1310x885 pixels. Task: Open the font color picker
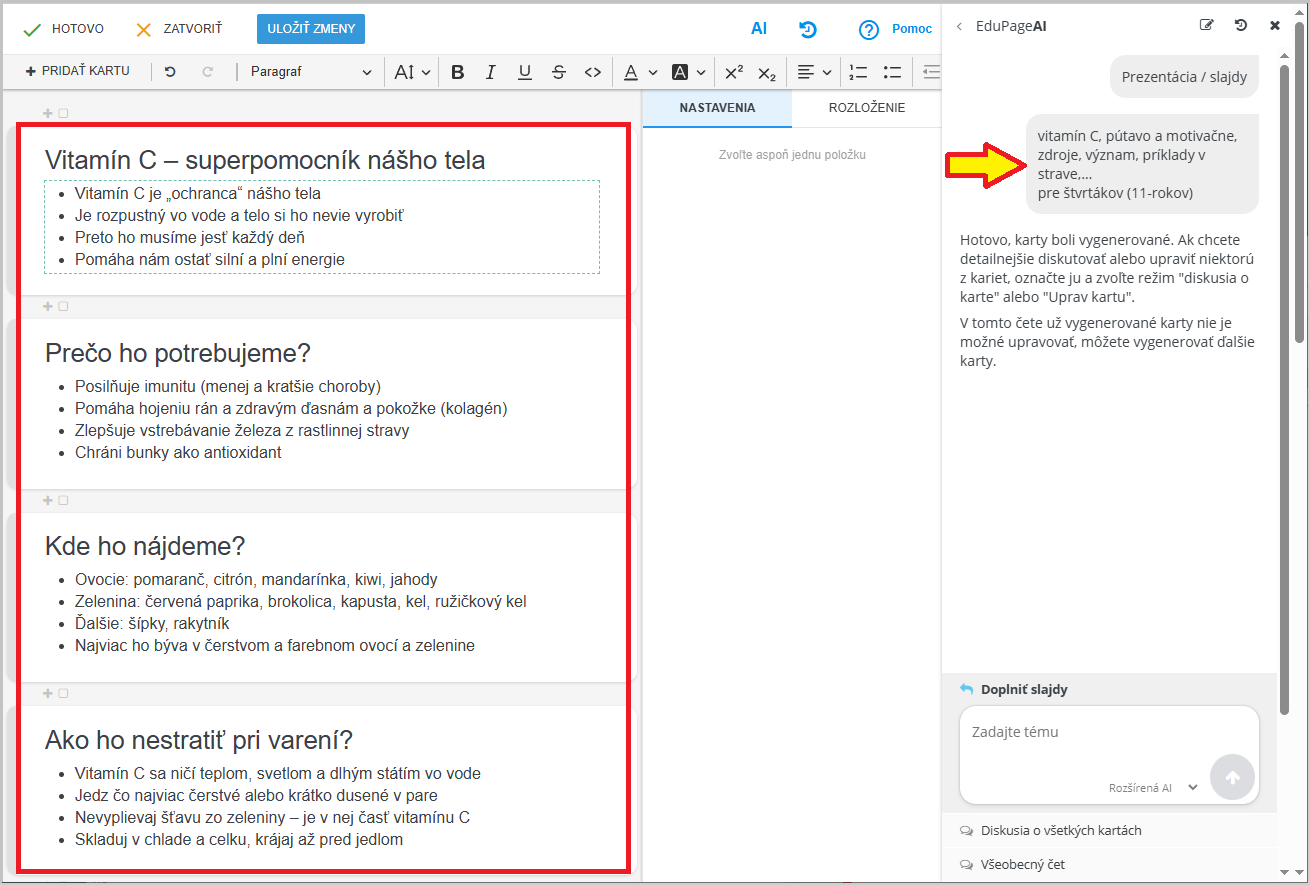[640, 72]
